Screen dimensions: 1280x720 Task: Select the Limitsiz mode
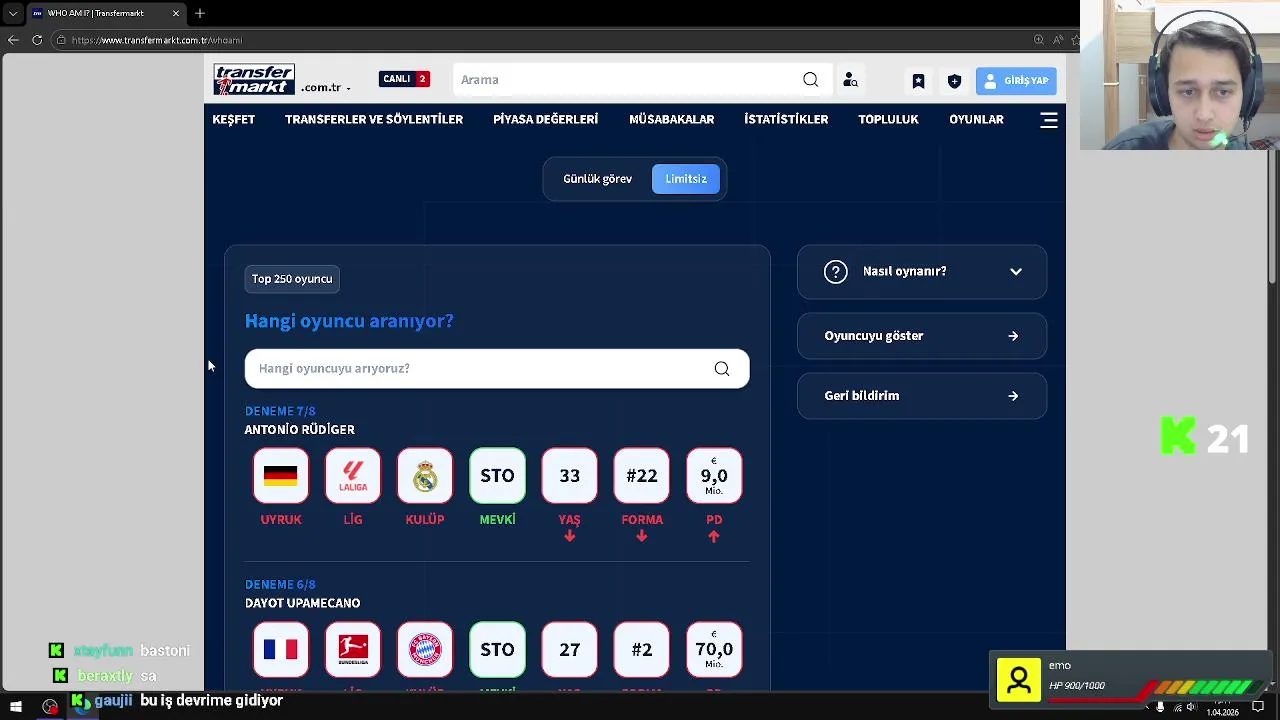(686, 179)
